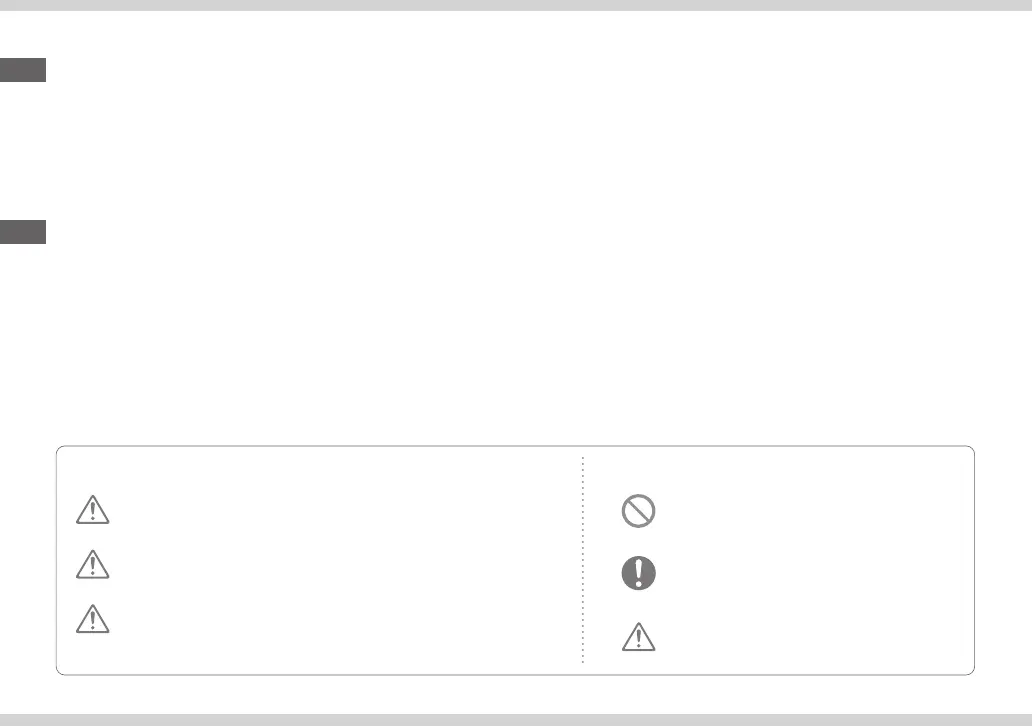Click the empty space above the prohibition icon inside box
Screen dimensions: 1032x726
coord(638,472)
